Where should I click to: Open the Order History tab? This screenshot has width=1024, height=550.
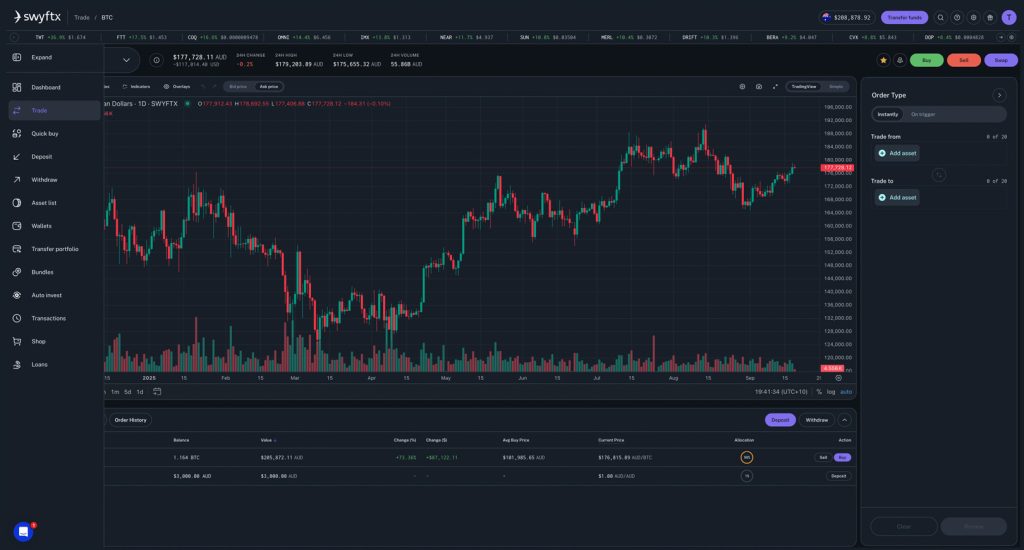coord(130,420)
